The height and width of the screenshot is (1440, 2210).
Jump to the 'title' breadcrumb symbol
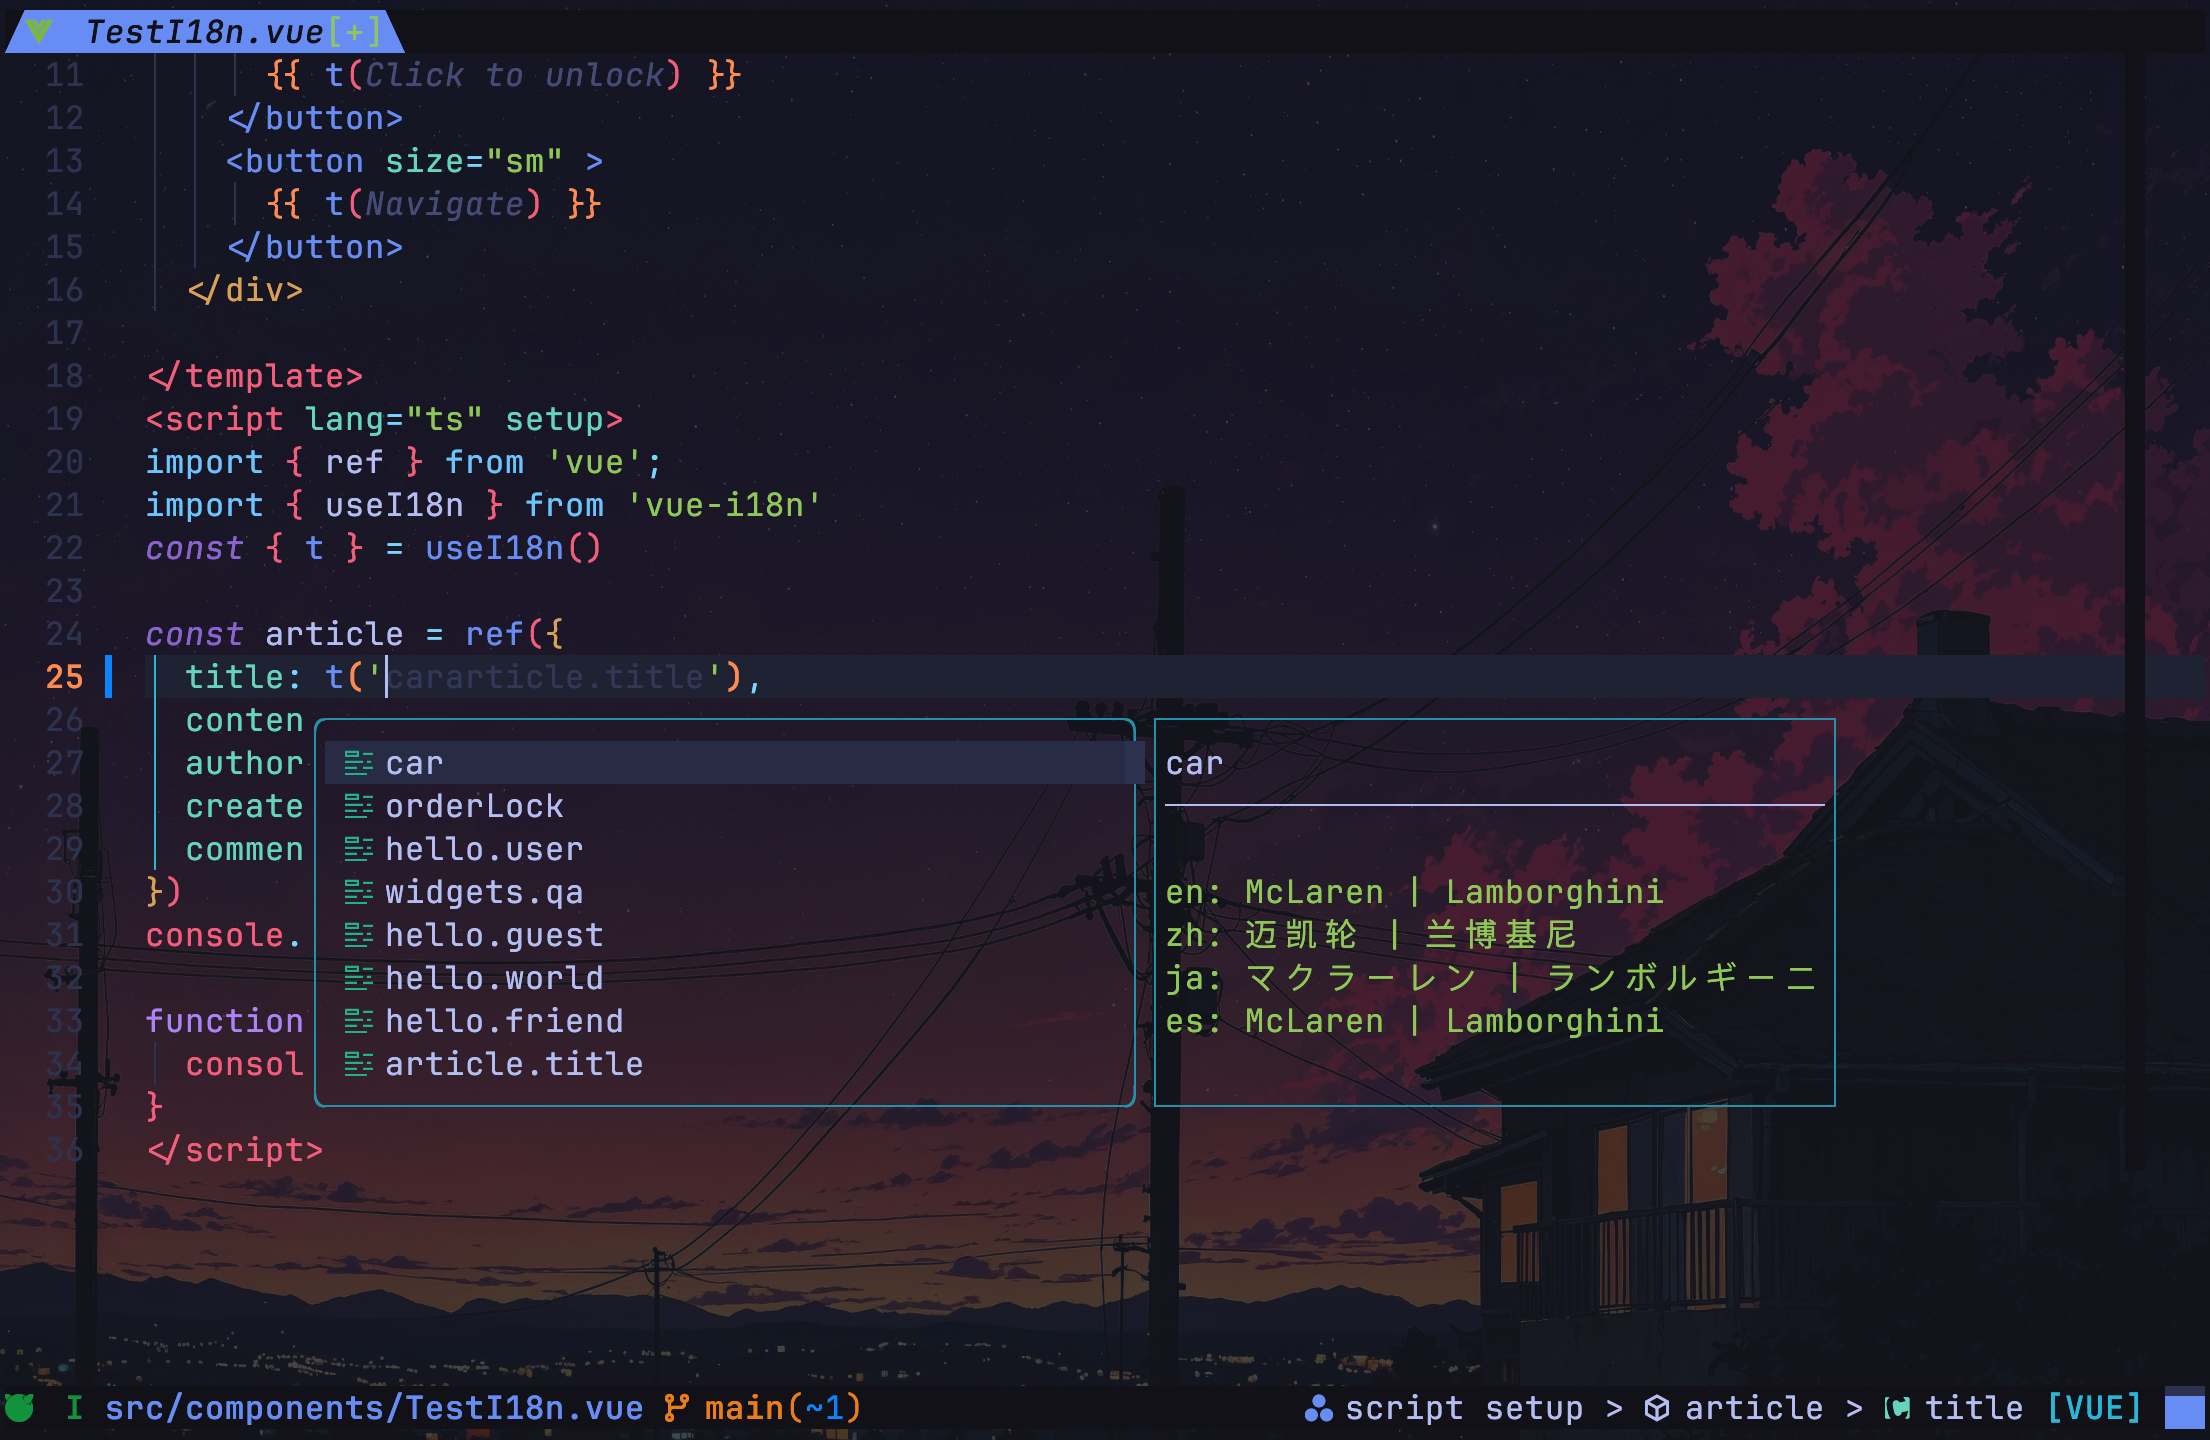pyautogui.click(x=1974, y=1408)
